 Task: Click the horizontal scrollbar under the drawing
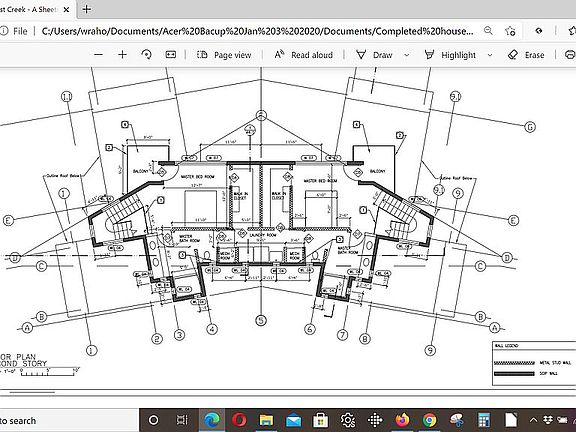[32, 392]
